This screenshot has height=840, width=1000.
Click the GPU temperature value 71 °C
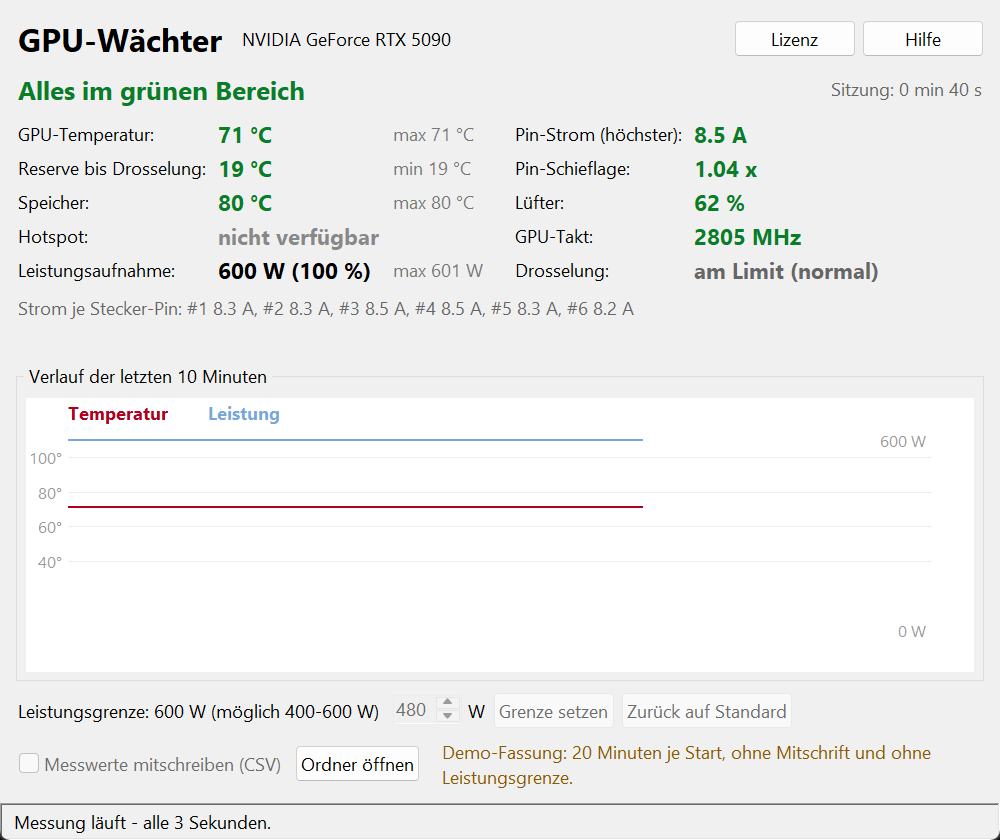click(245, 135)
